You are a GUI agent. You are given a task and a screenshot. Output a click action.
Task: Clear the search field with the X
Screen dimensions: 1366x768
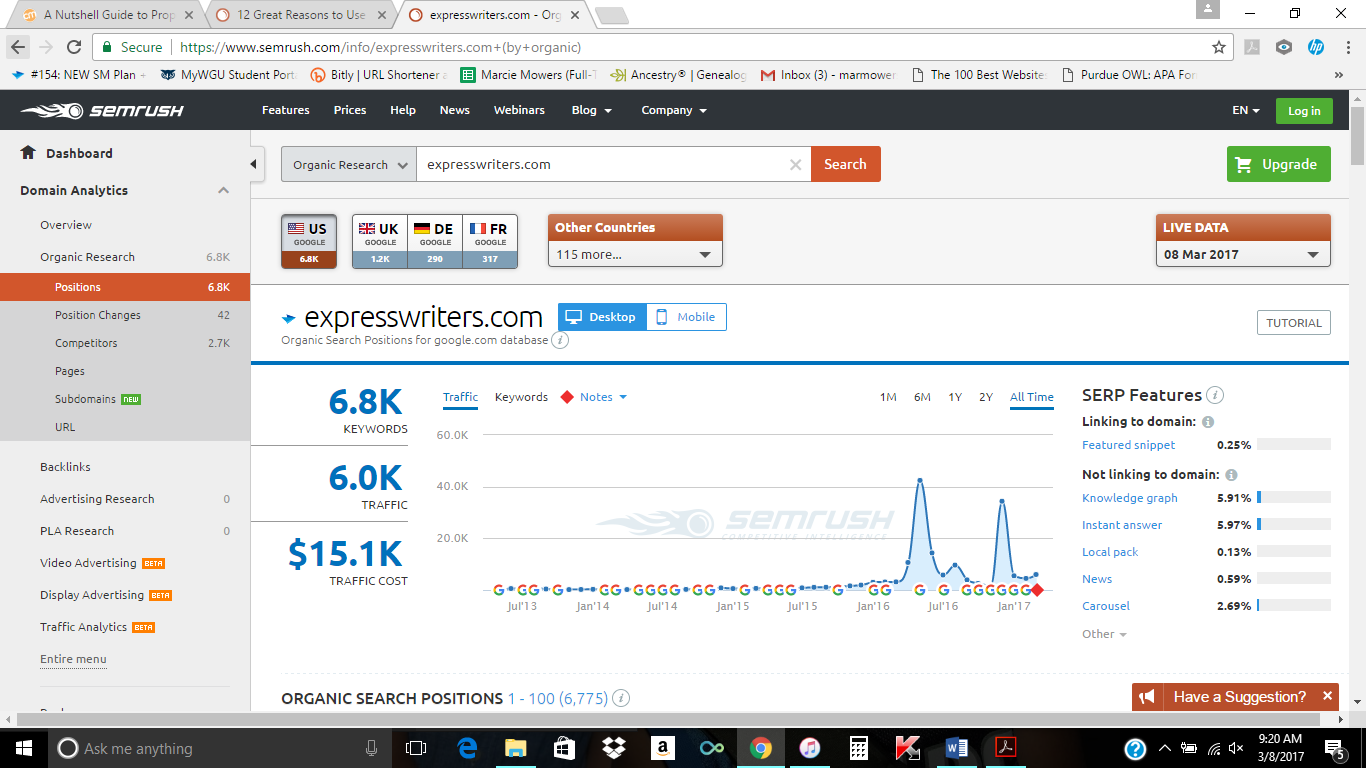click(x=796, y=165)
